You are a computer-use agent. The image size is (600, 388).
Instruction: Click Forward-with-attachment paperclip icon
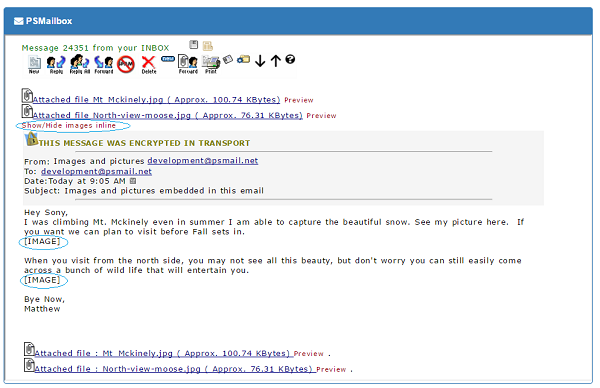pos(188,64)
